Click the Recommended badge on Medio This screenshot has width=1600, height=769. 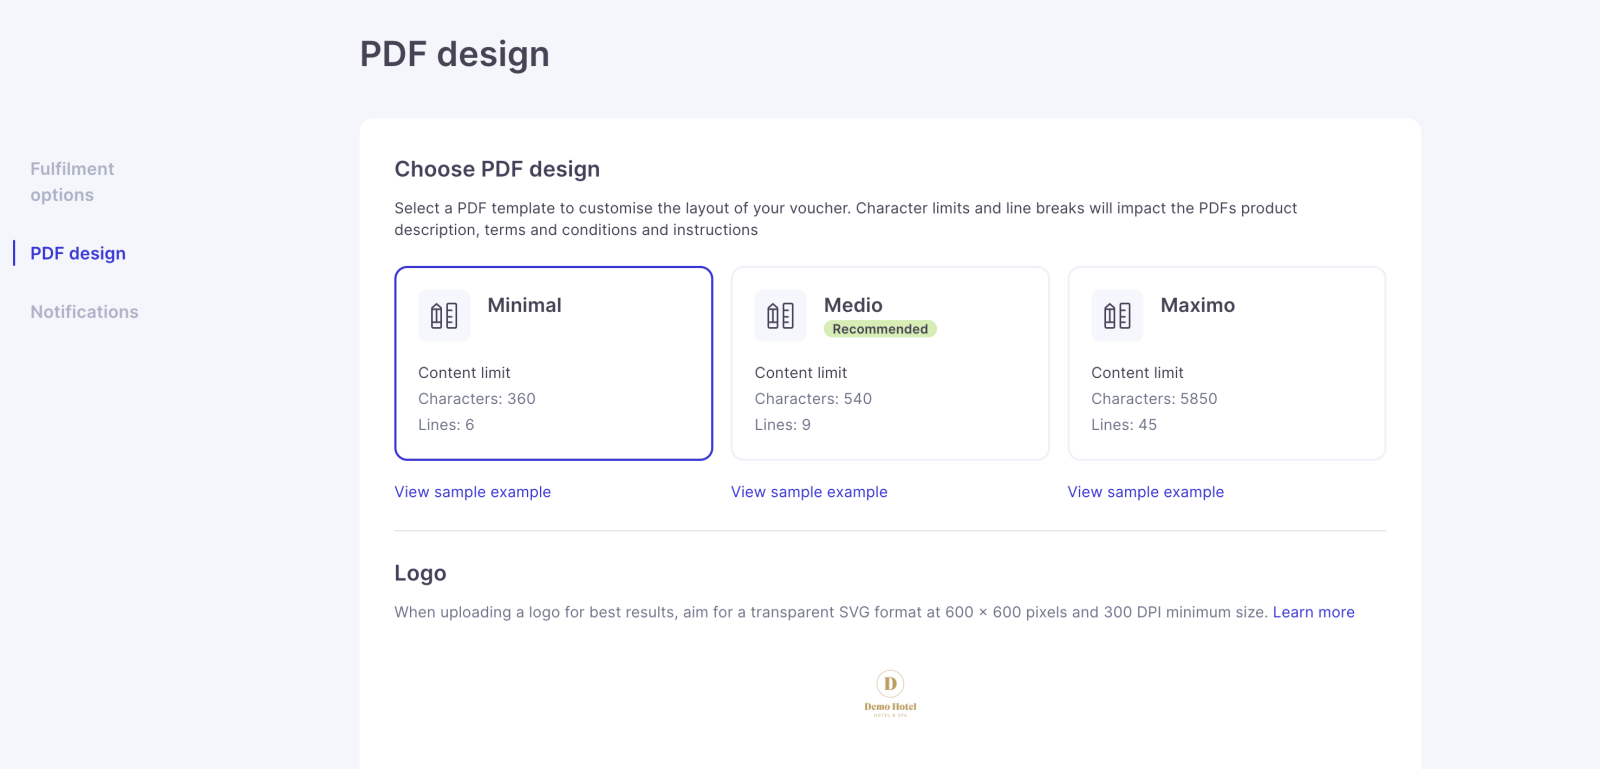click(x=880, y=329)
